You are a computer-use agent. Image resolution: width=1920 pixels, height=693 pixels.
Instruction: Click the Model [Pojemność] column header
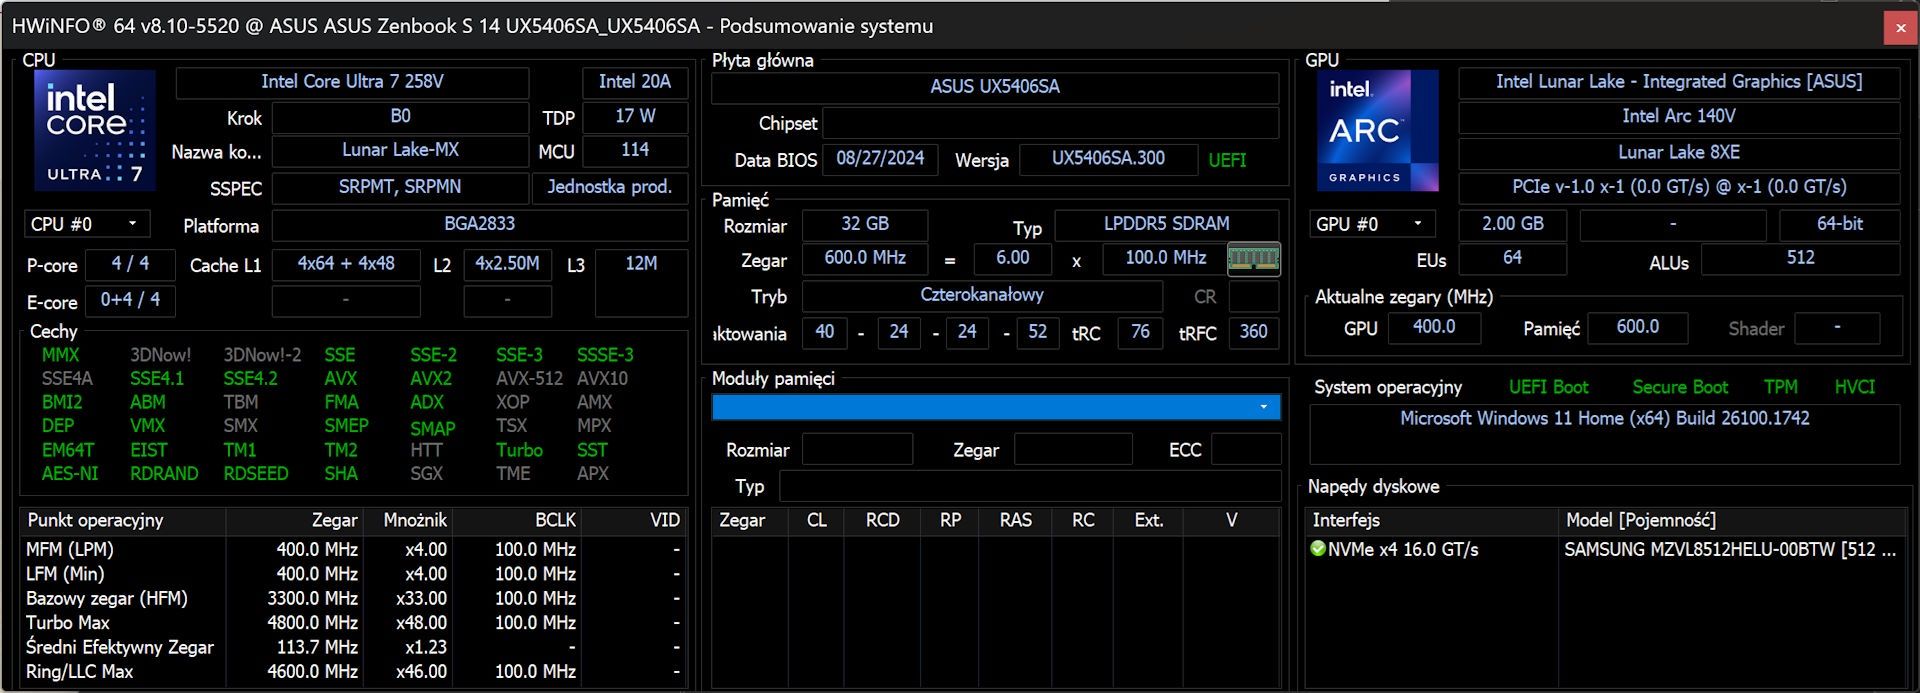coord(1733,520)
